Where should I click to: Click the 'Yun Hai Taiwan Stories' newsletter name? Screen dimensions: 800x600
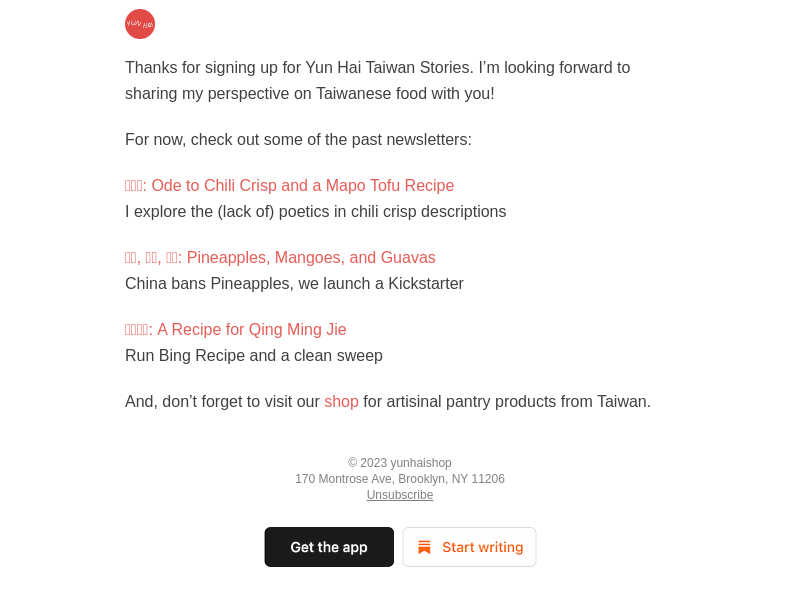[389, 68]
